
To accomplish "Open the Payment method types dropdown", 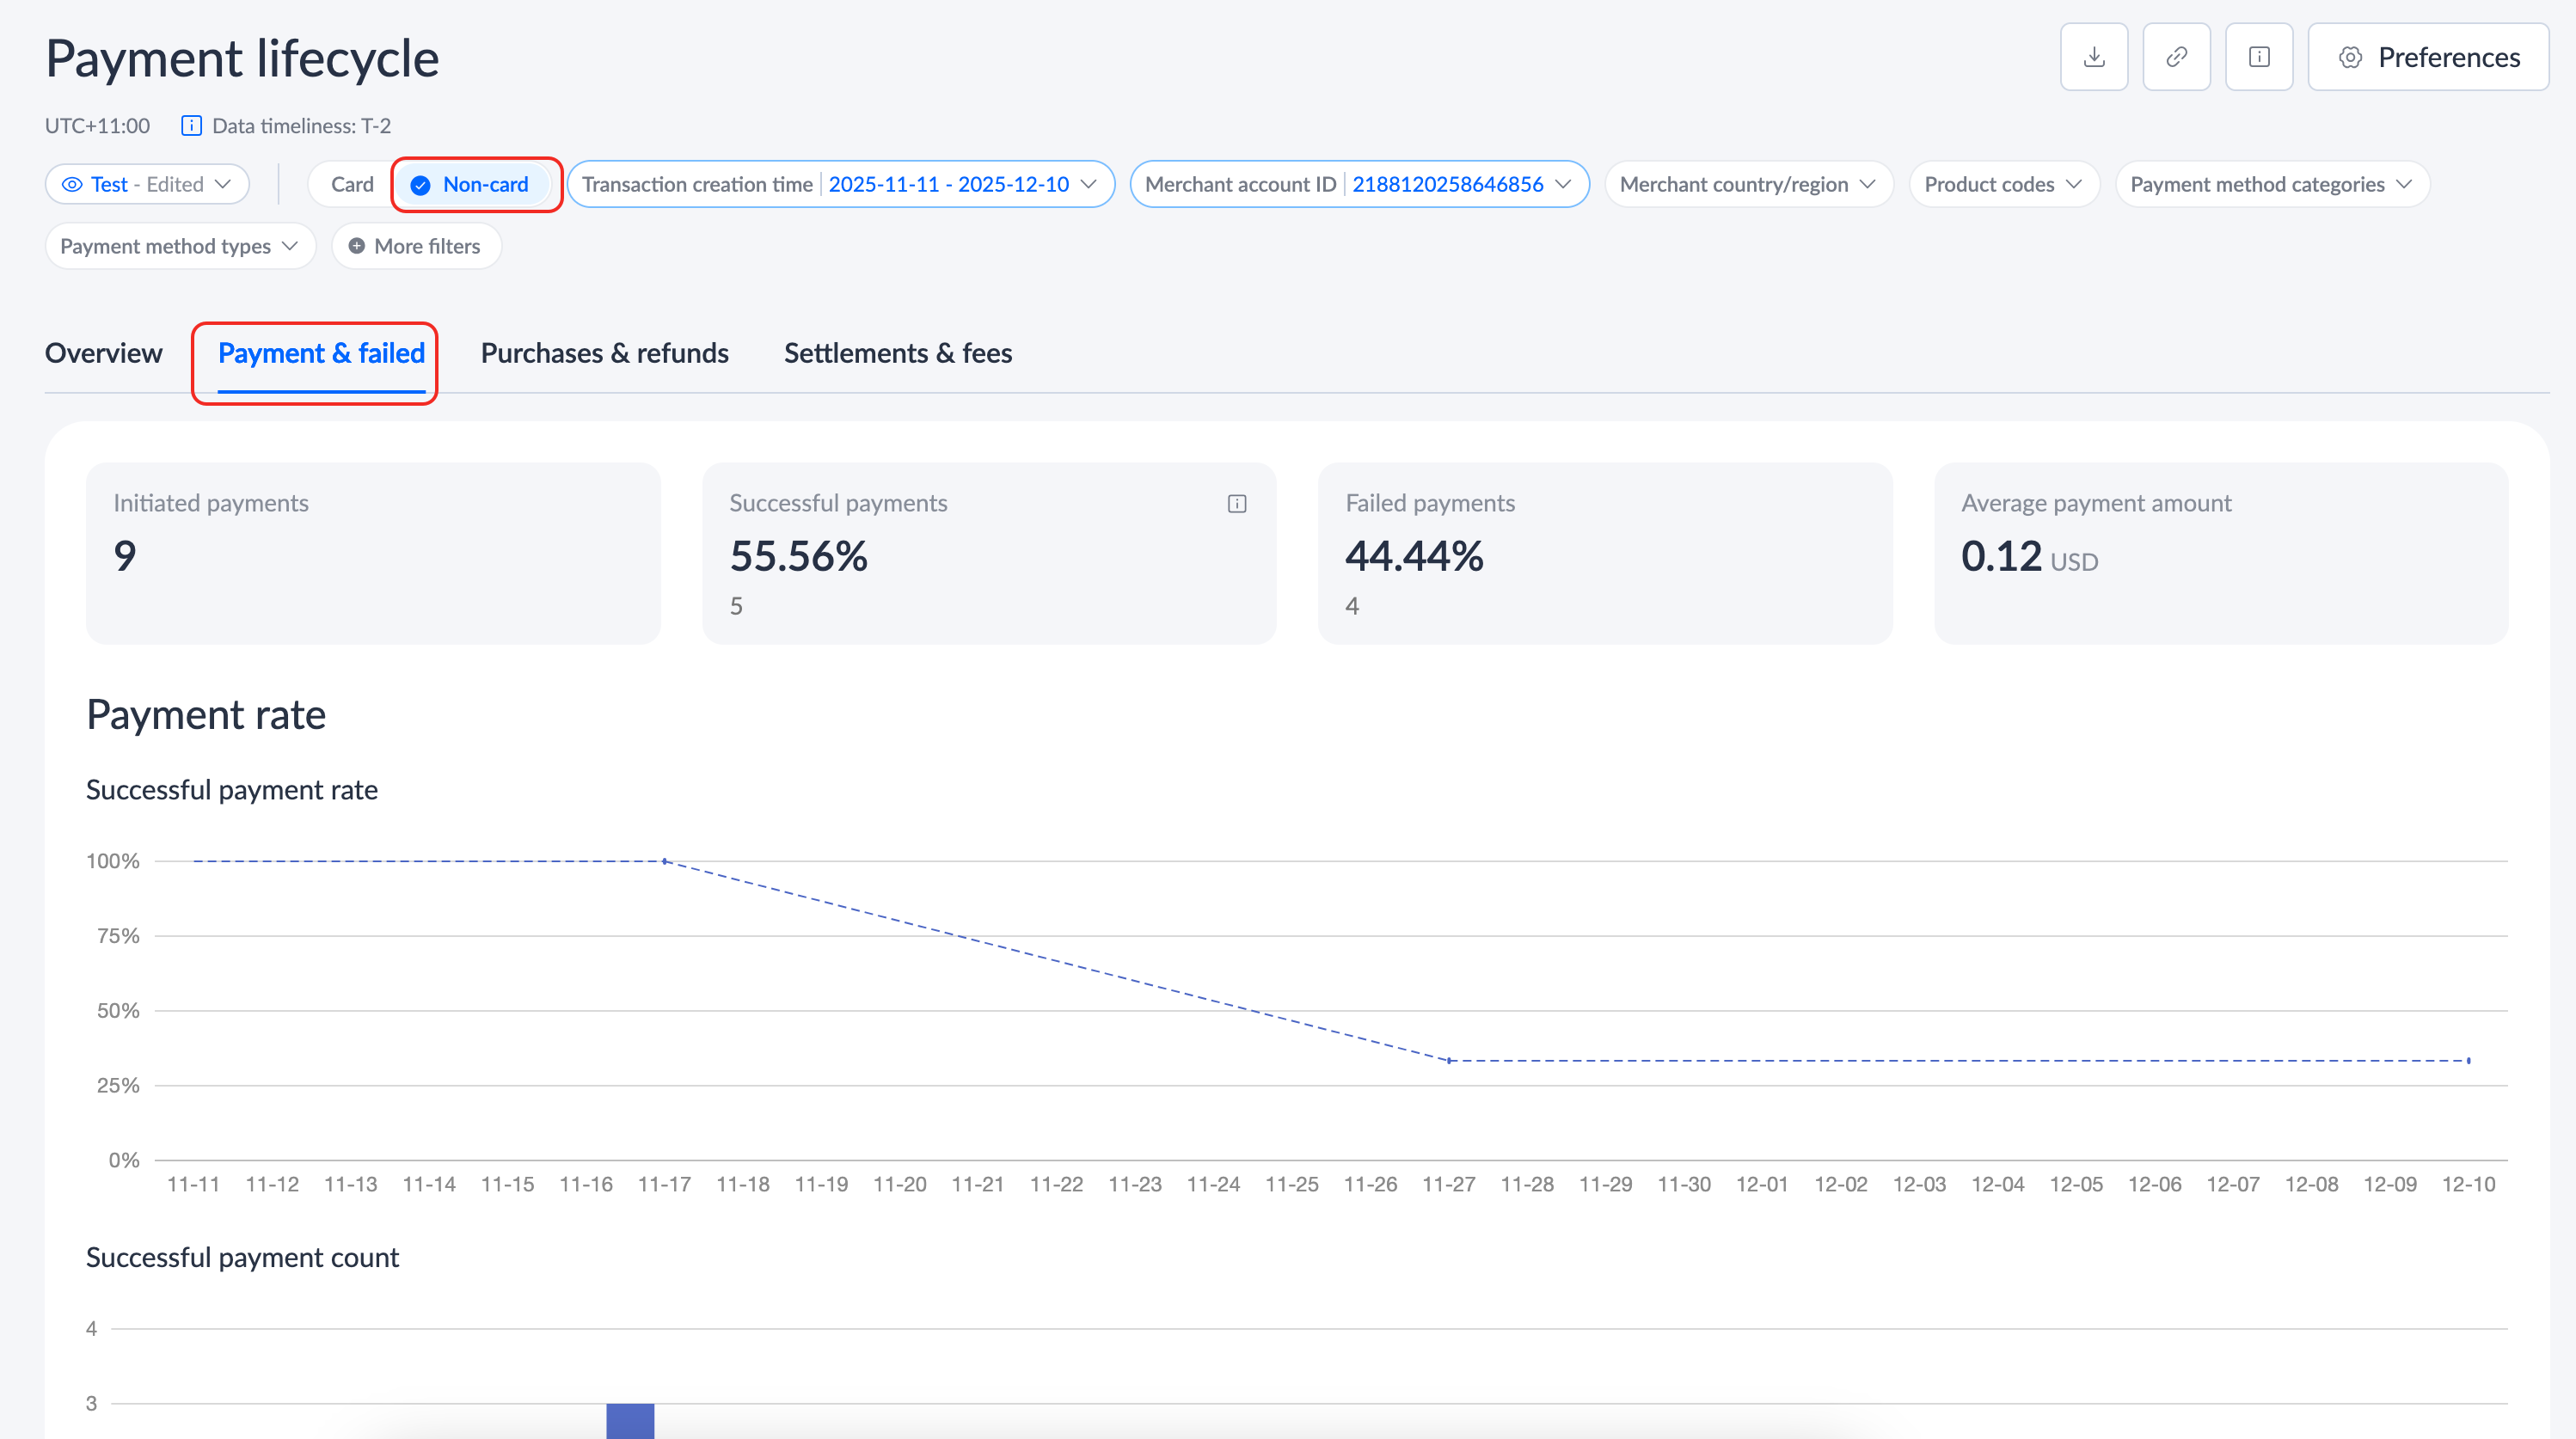I will pos(179,246).
